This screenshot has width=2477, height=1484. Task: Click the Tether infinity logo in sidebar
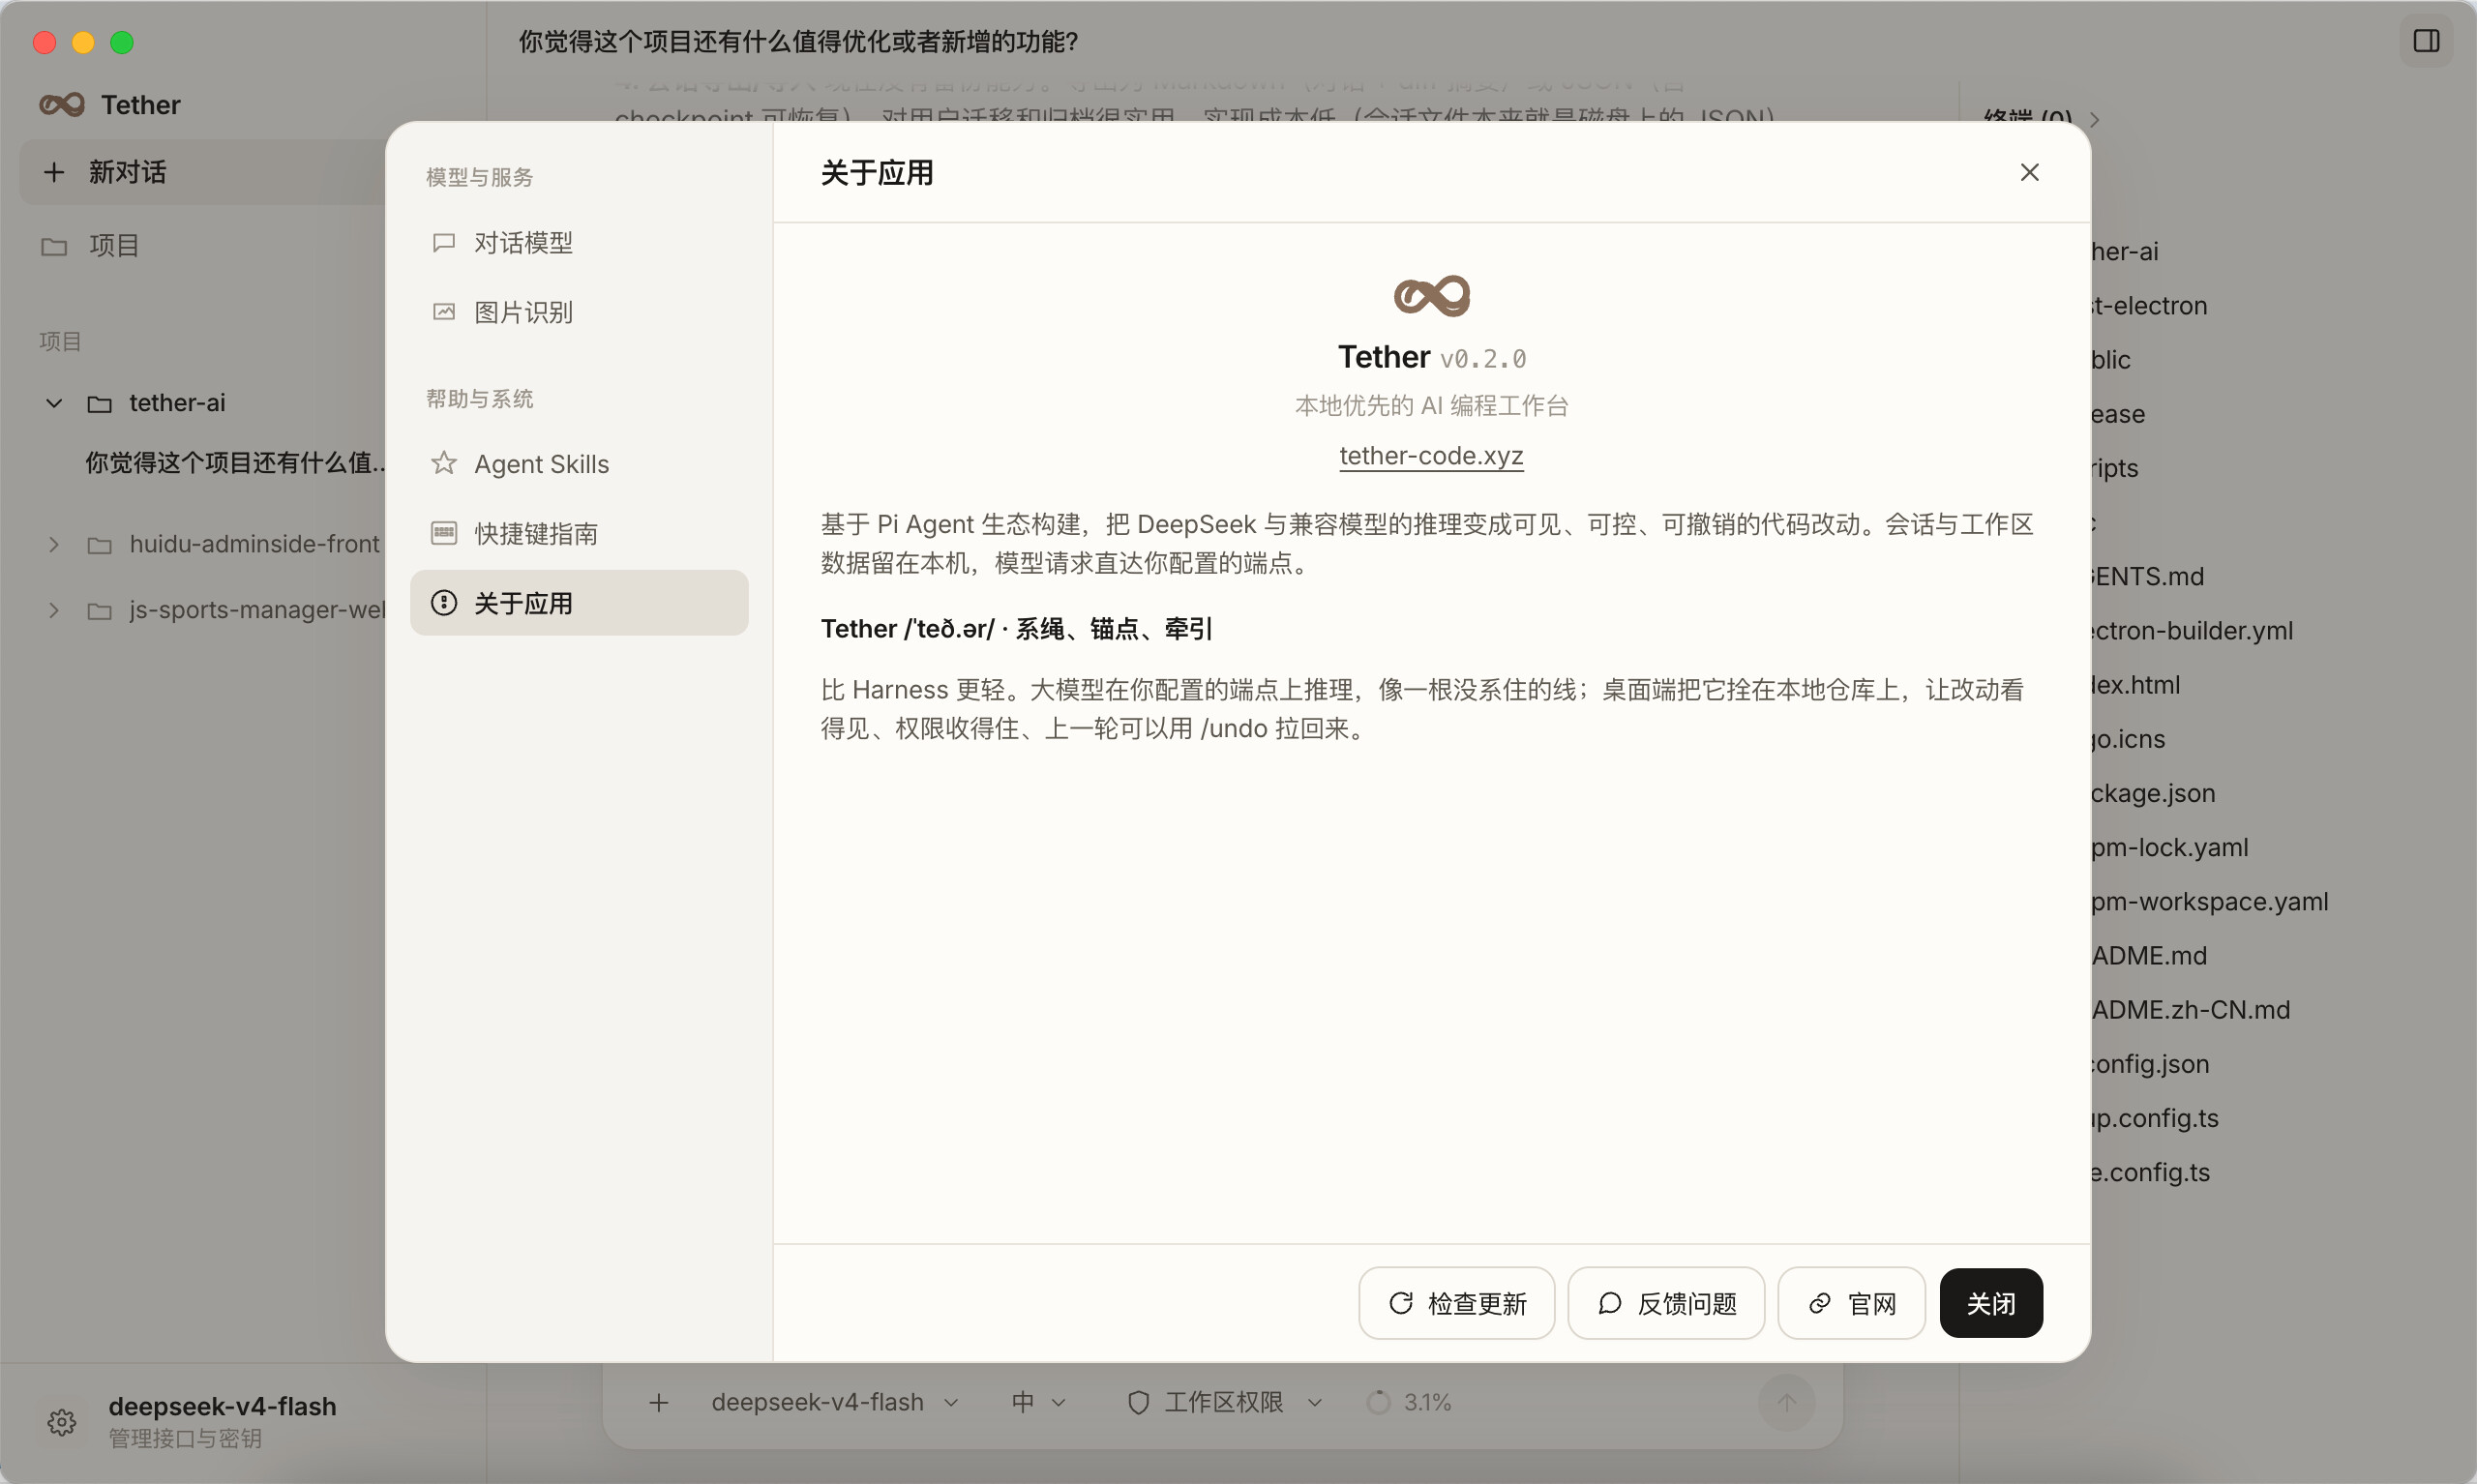62,105
